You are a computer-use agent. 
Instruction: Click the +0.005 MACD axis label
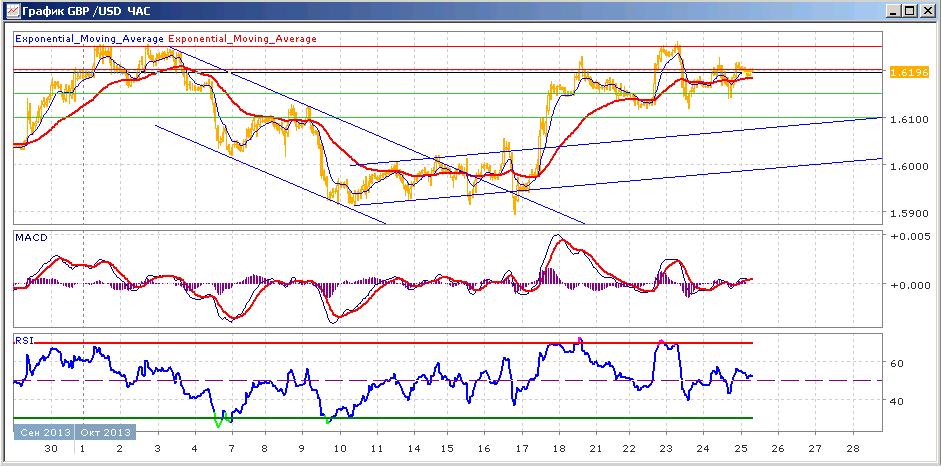pos(909,237)
